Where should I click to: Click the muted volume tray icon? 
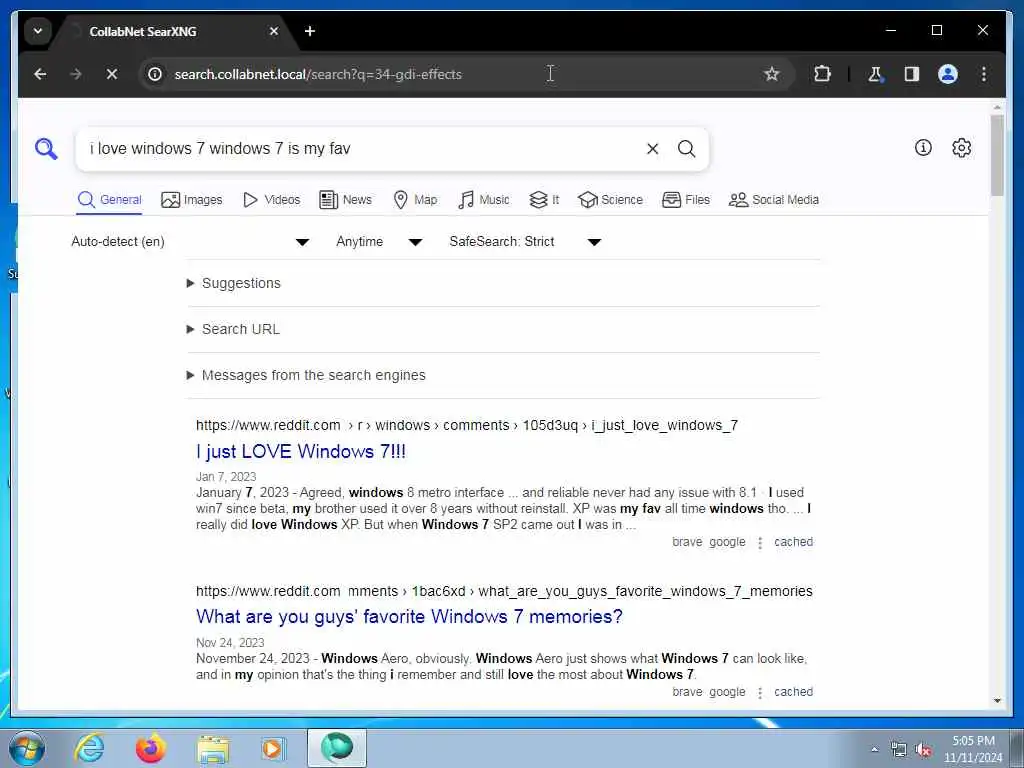[923, 750]
